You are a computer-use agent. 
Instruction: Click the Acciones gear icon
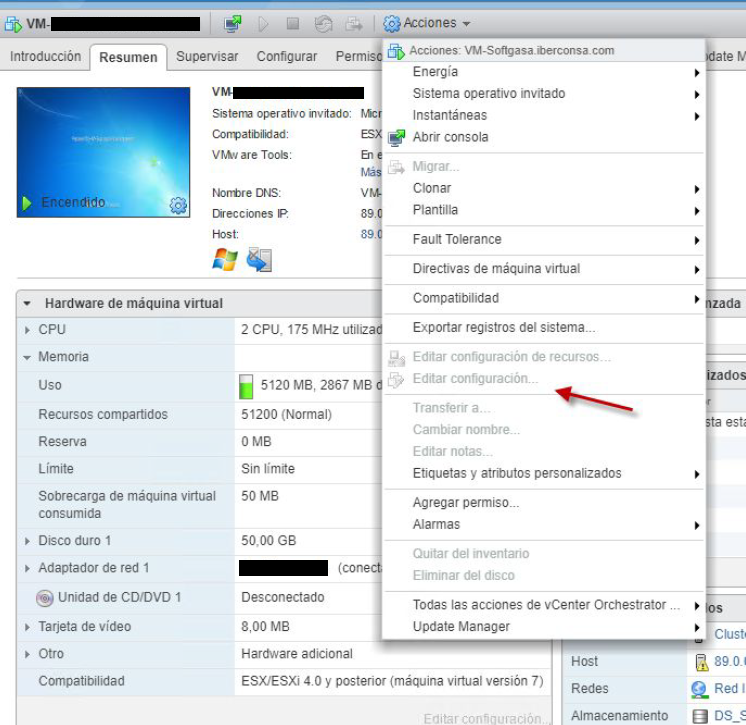click(392, 24)
